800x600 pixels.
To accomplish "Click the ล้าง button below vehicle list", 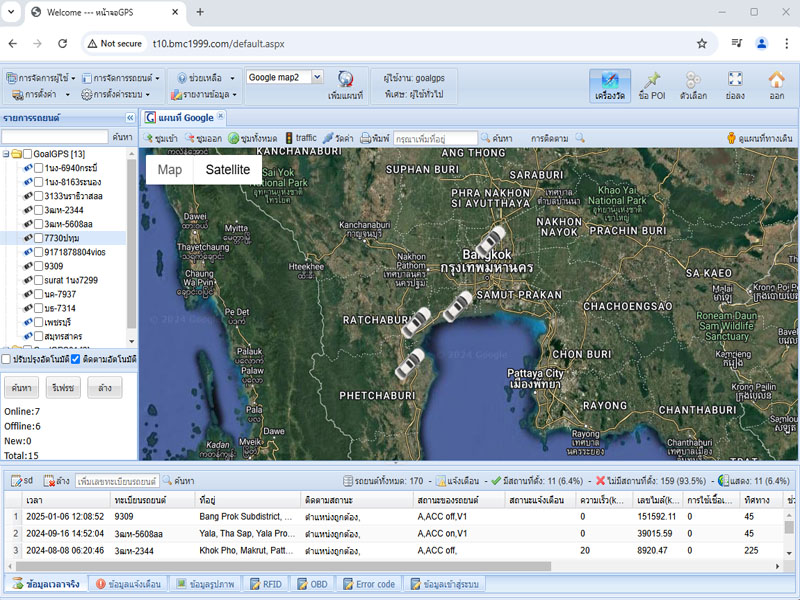I will 105,388.
